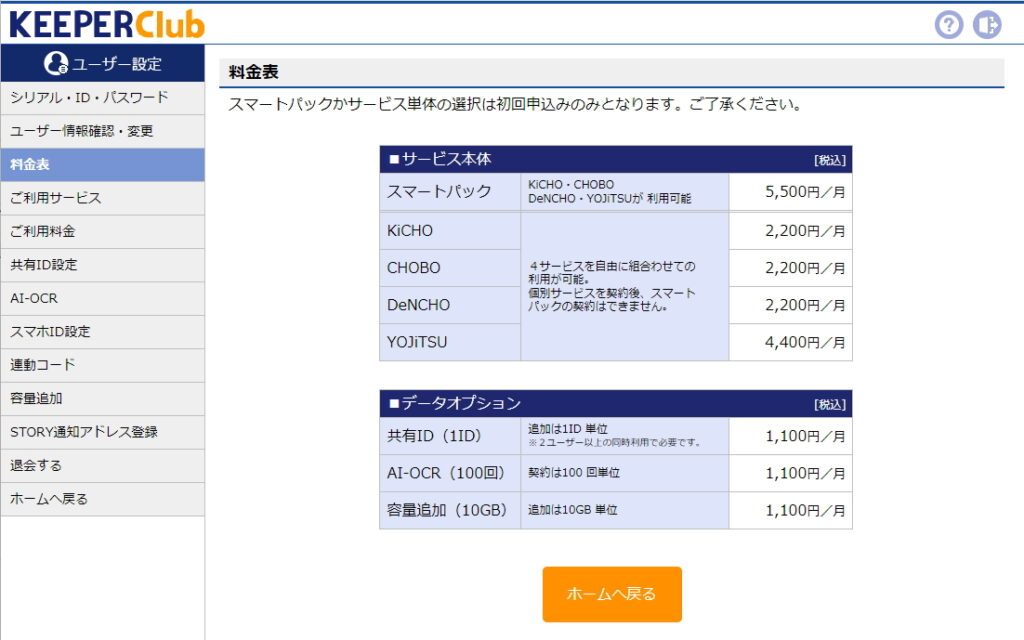Select the 料金表 sidebar item

(x=103, y=165)
